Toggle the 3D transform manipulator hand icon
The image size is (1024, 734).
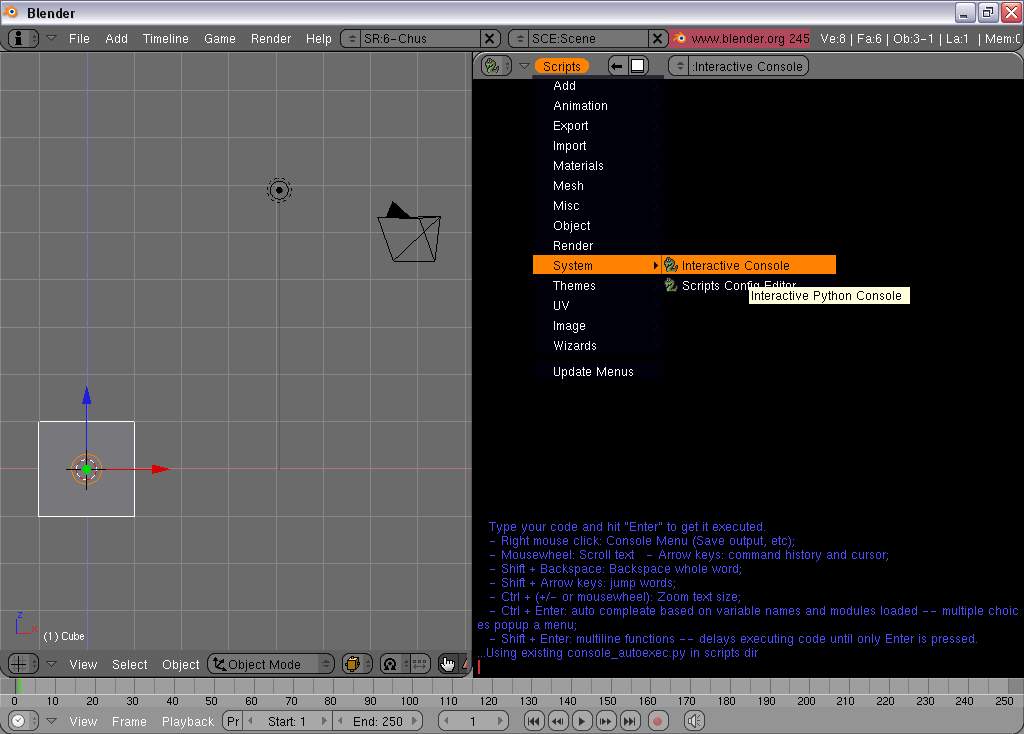coord(447,664)
